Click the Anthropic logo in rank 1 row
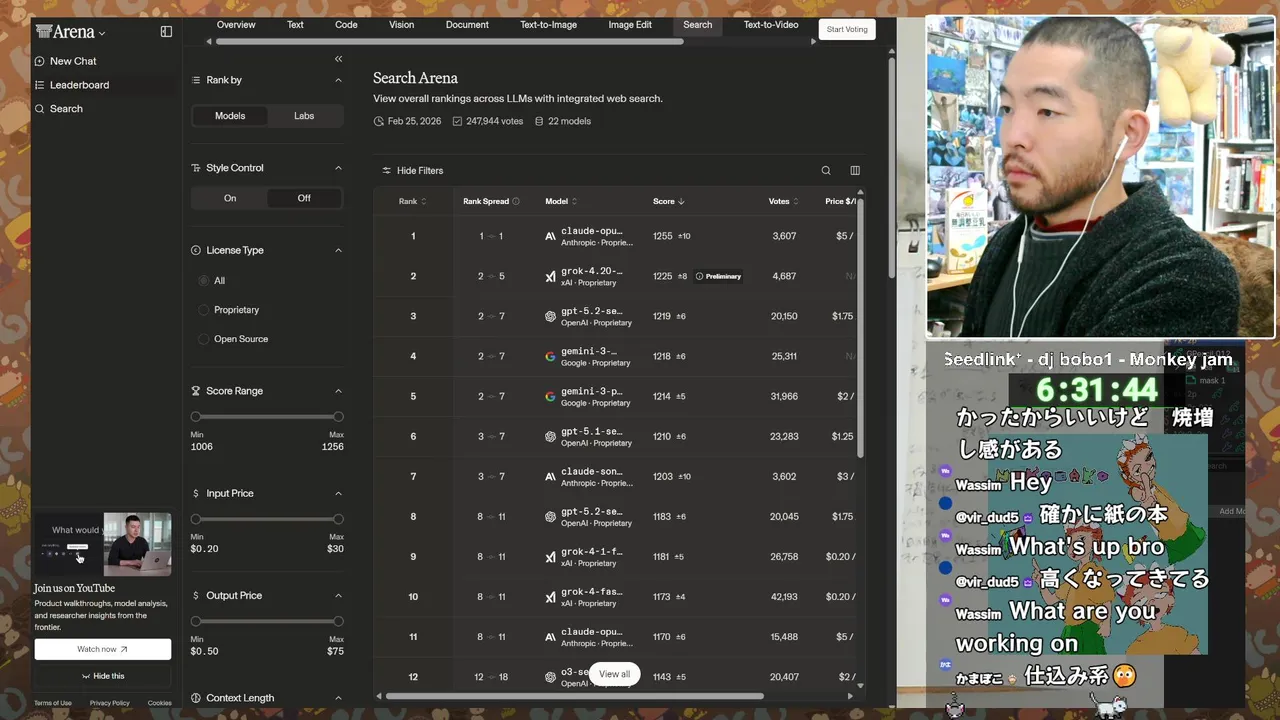Screen dimensions: 1280x720 (x=550, y=236)
